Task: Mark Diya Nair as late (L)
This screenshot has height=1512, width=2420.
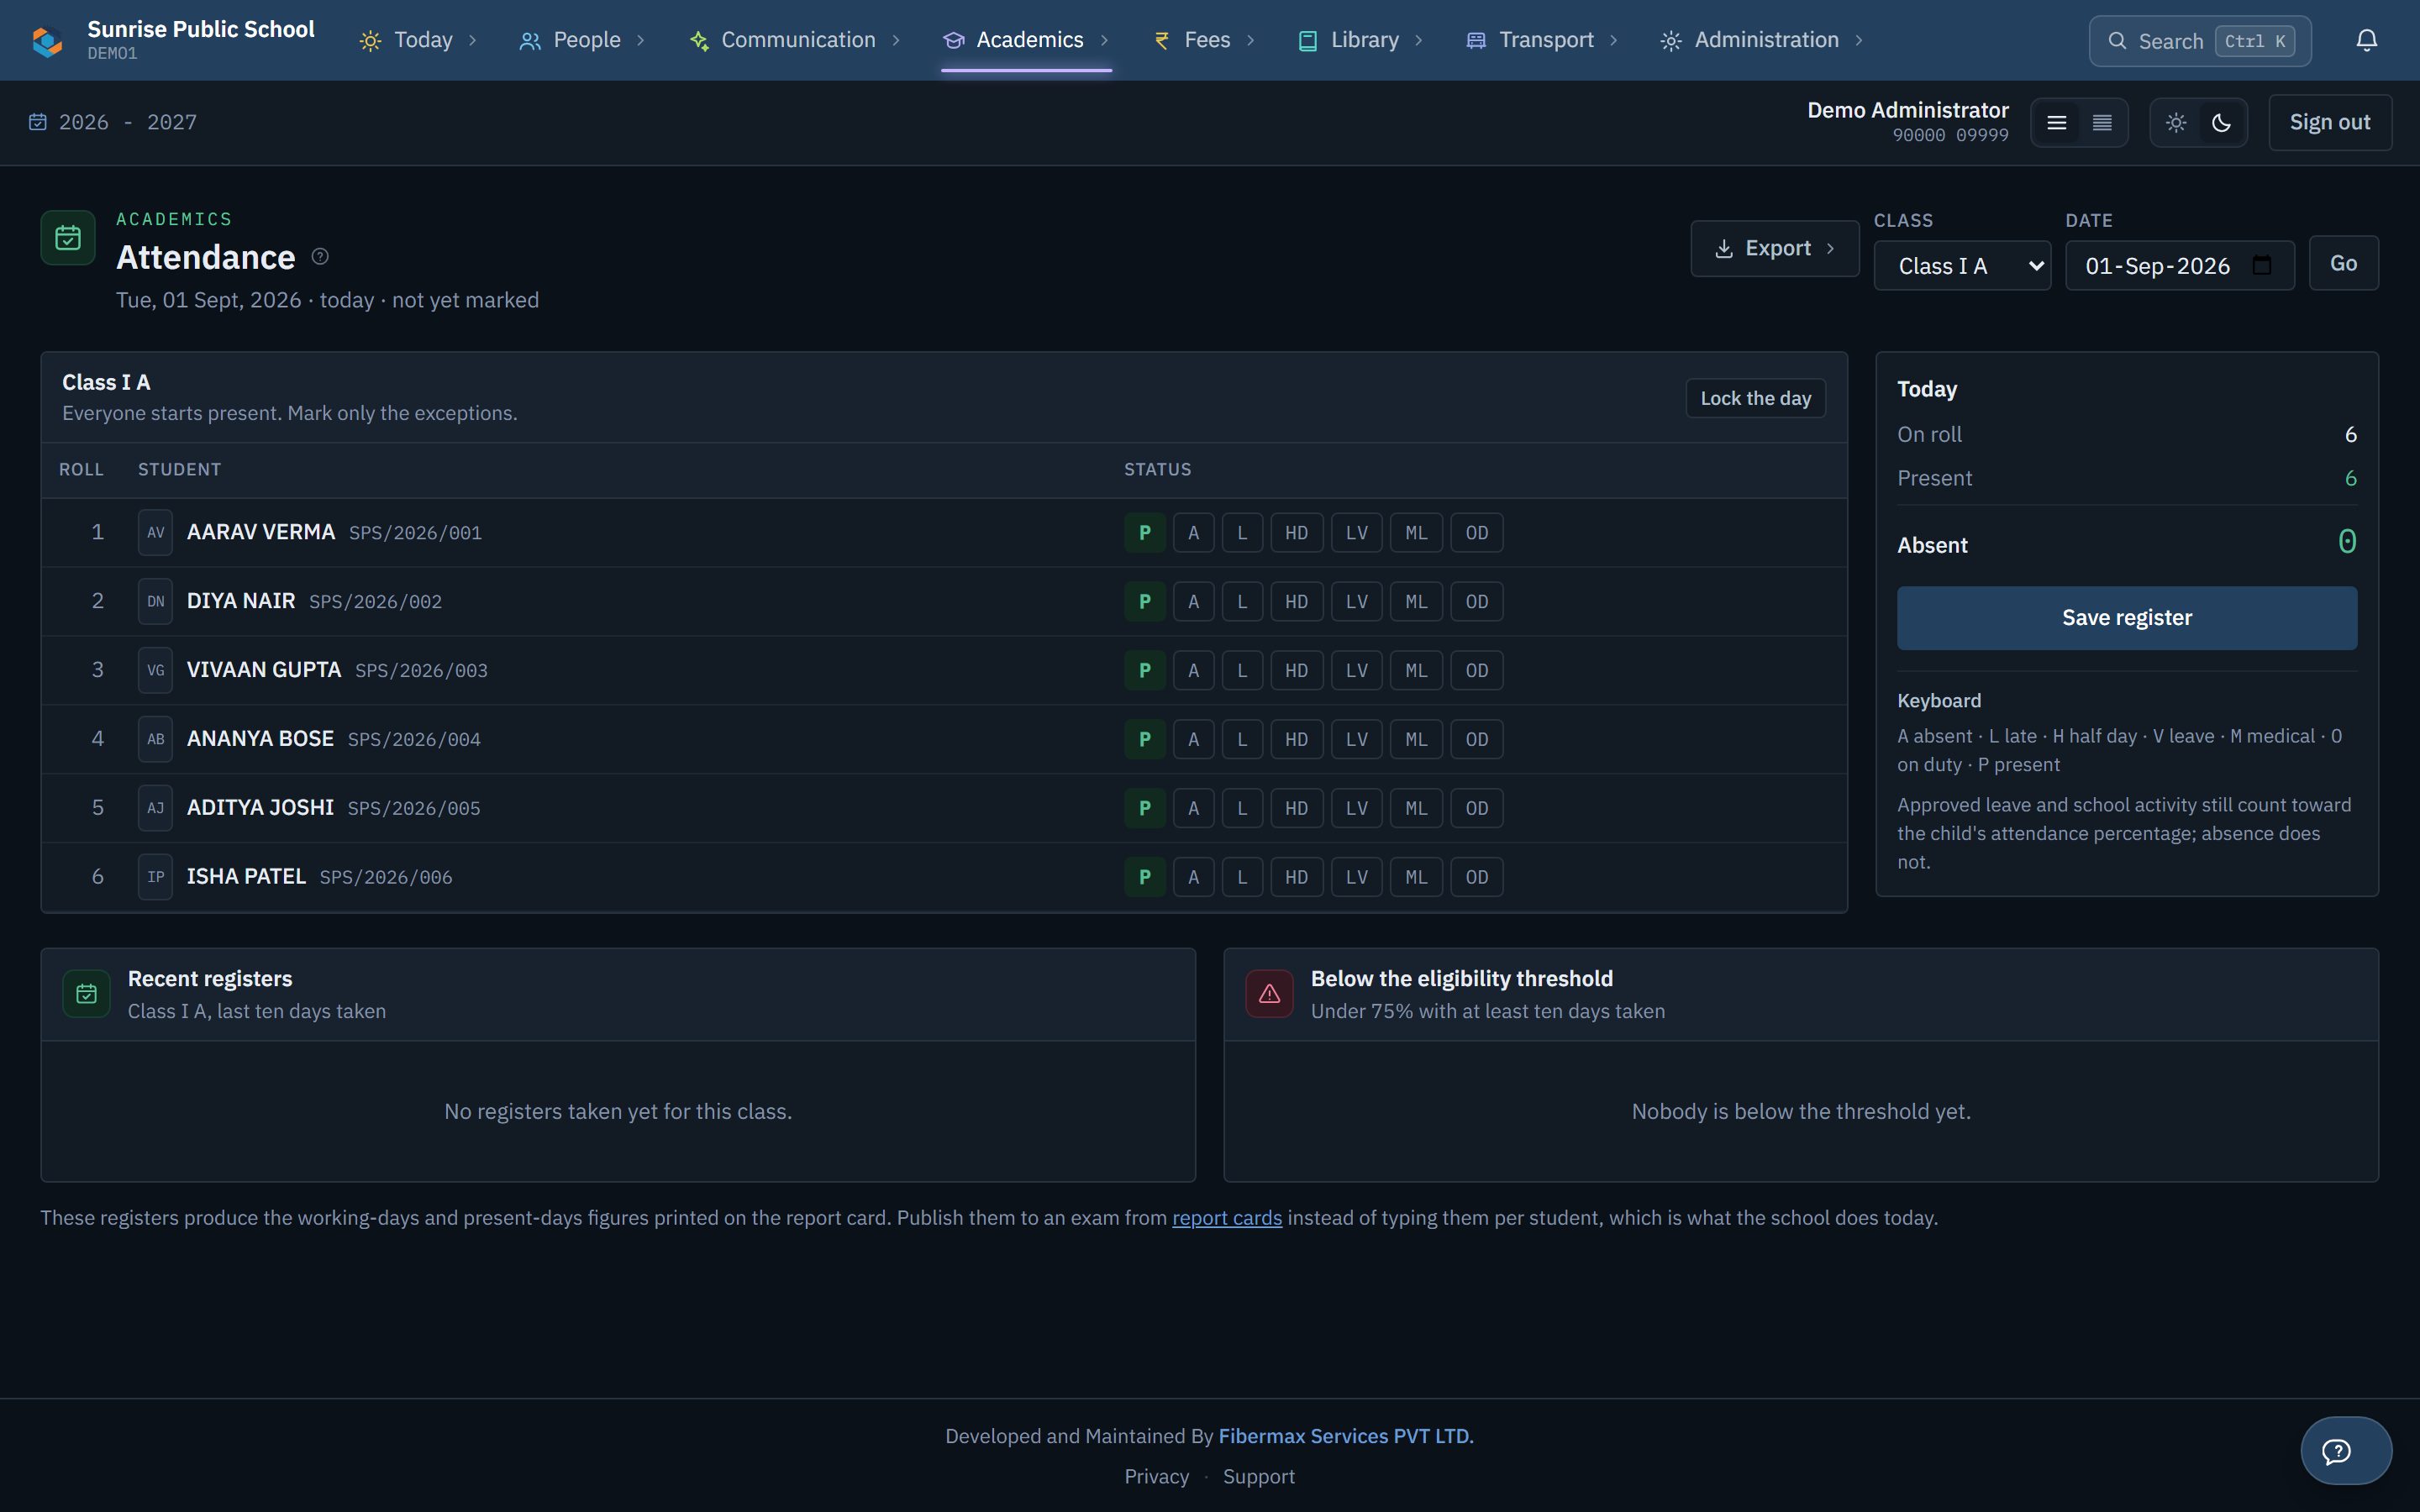Action: [1242, 601]
